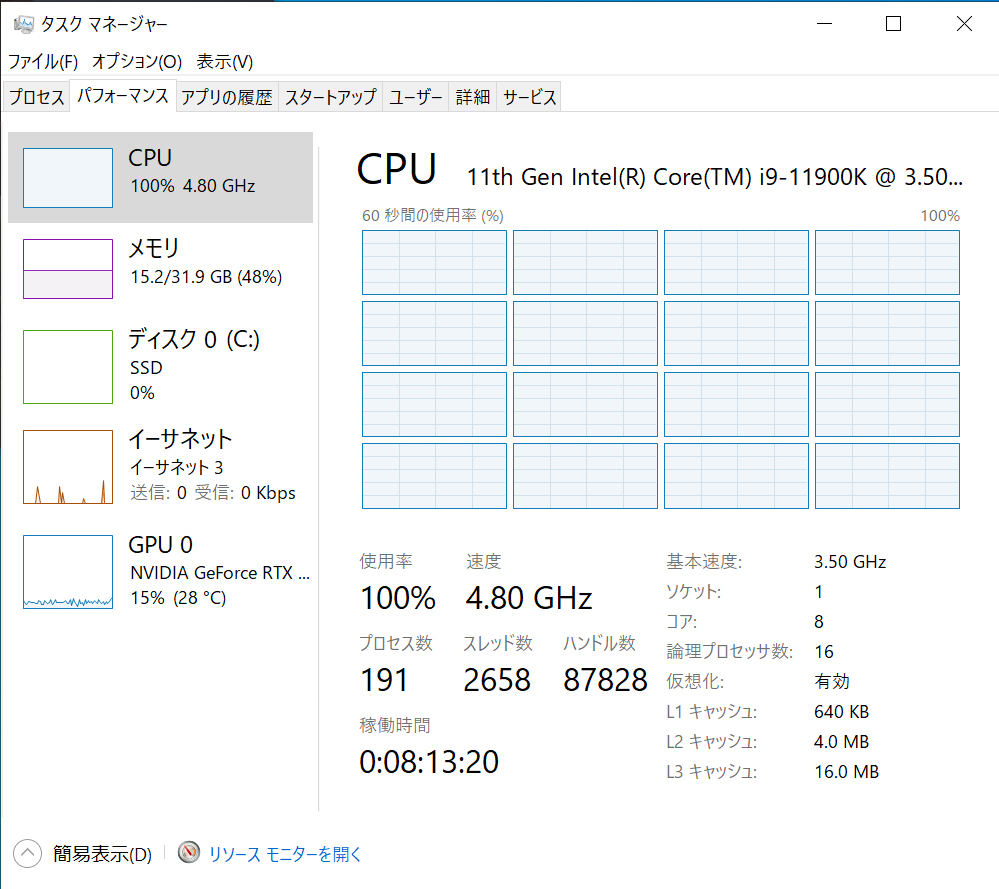The height and width of the screenshot is (889, 999).
Task: Open the Ethernet (イーサネット) activity graph
Action: [x=68, y=467]
